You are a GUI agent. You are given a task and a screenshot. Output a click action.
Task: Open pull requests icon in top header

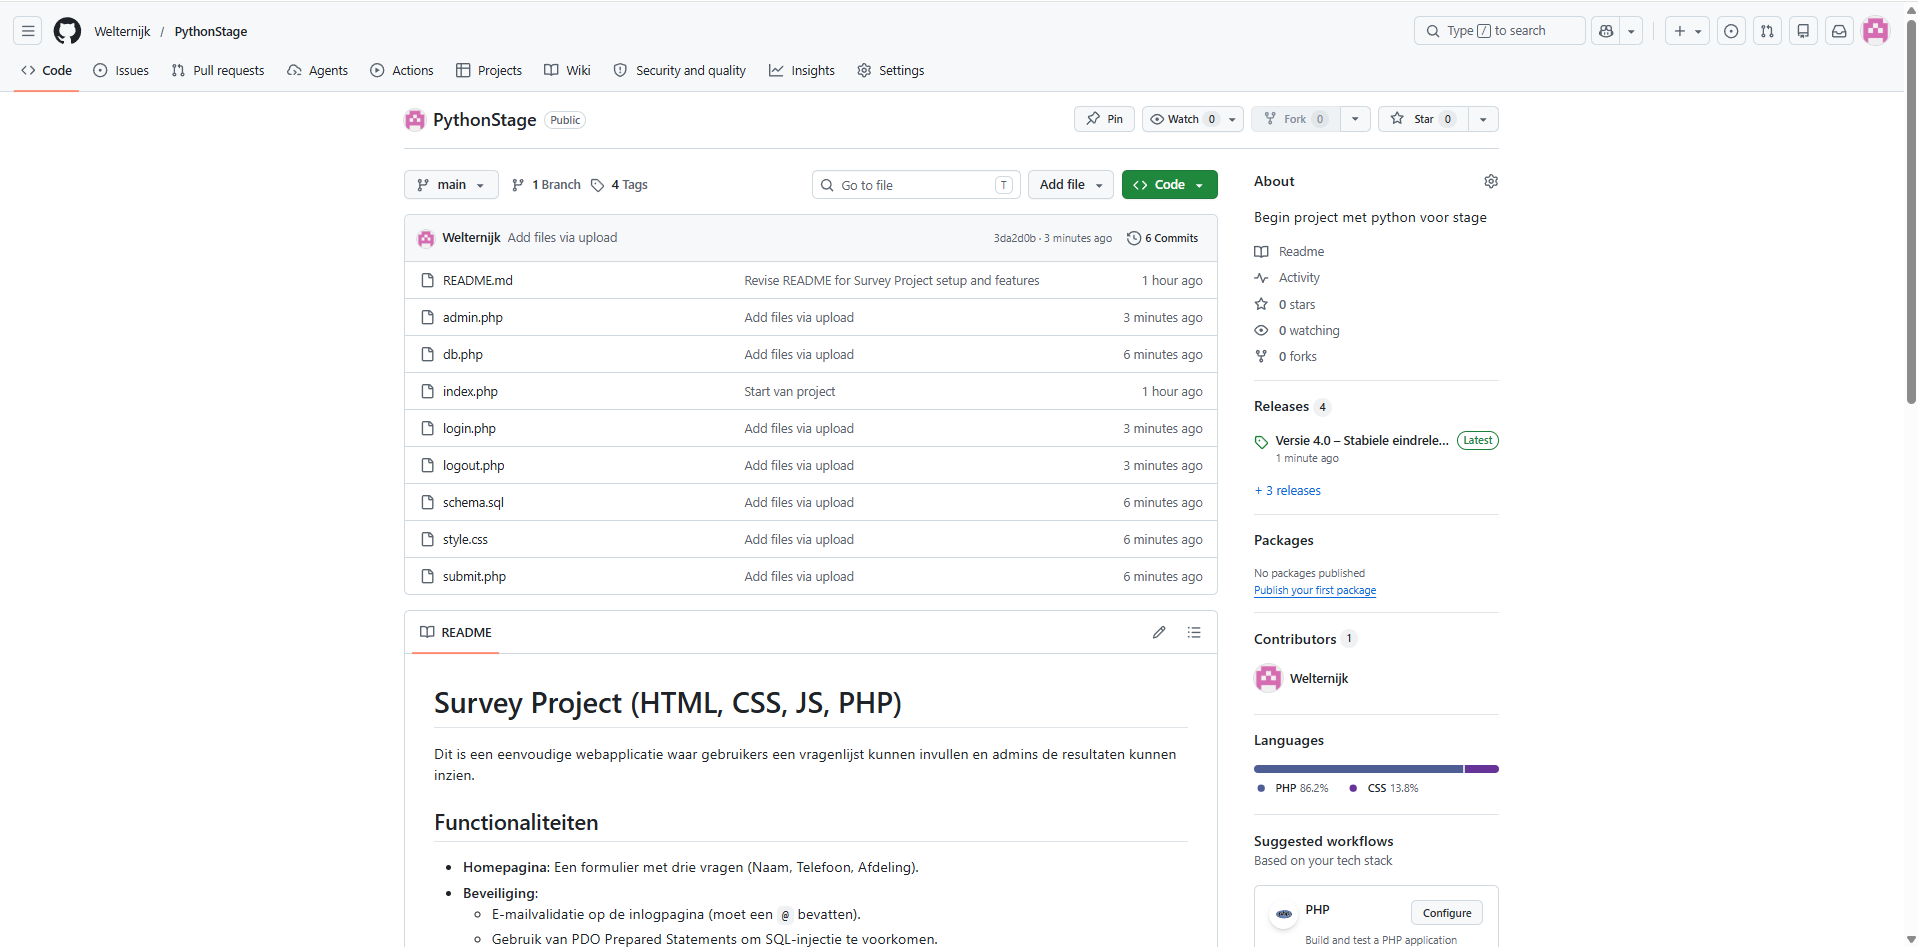[1767, 31]
